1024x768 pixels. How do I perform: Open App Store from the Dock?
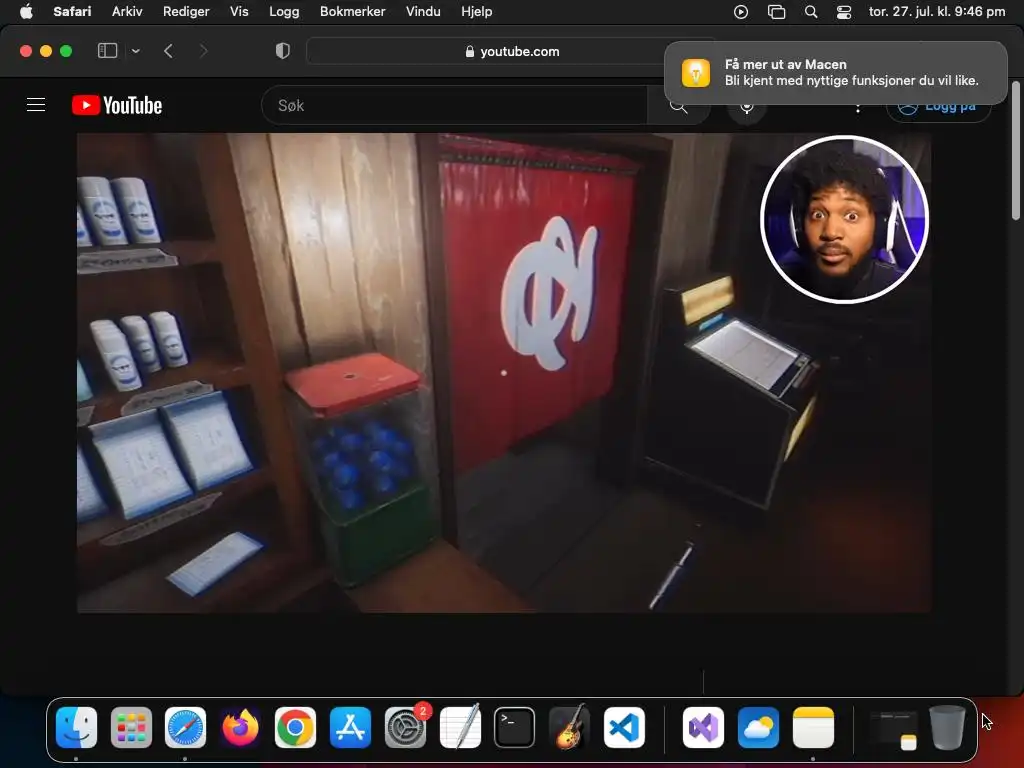(350, 728)
